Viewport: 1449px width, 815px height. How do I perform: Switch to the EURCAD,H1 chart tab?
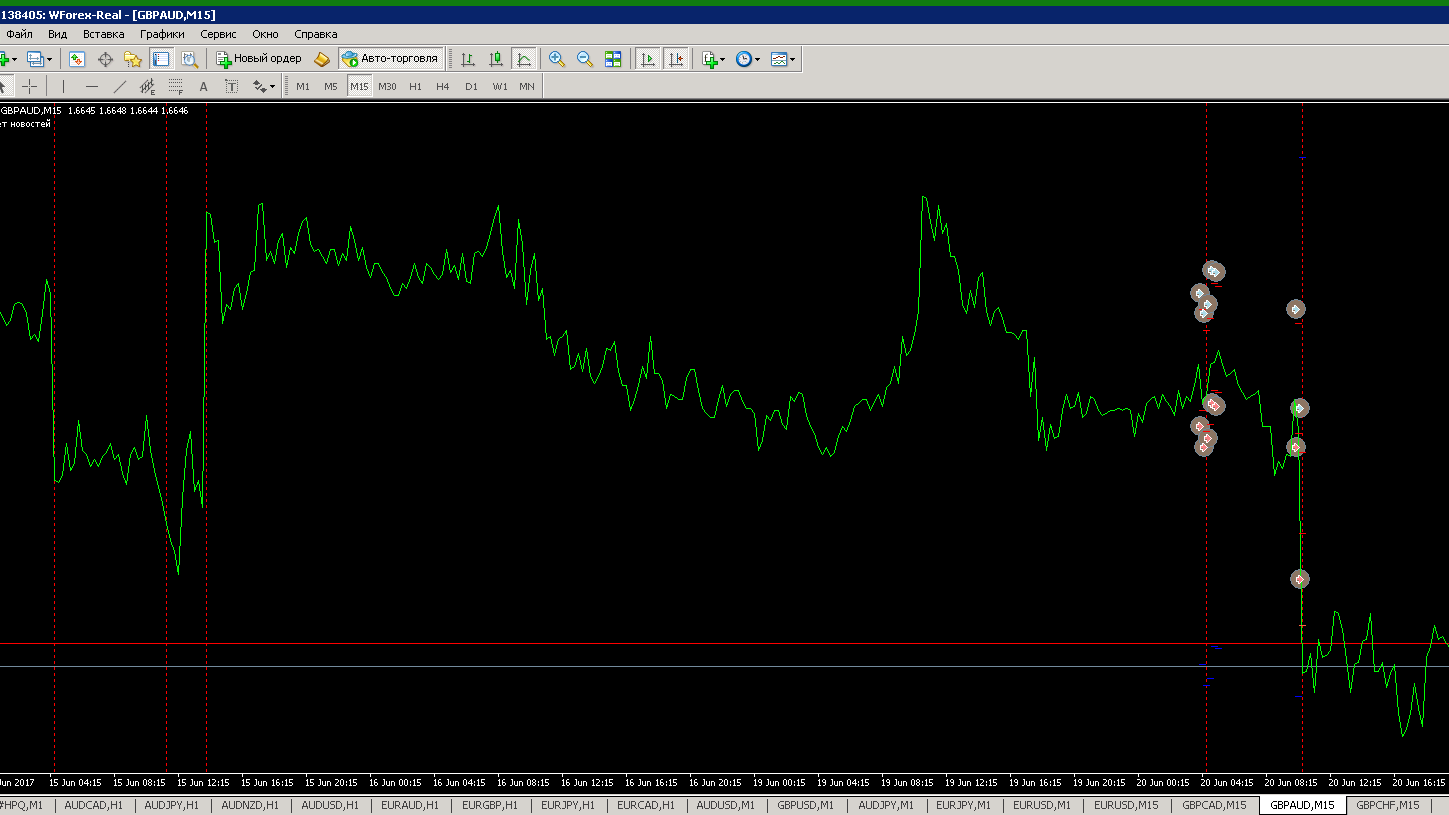click(x=646, y=805)
